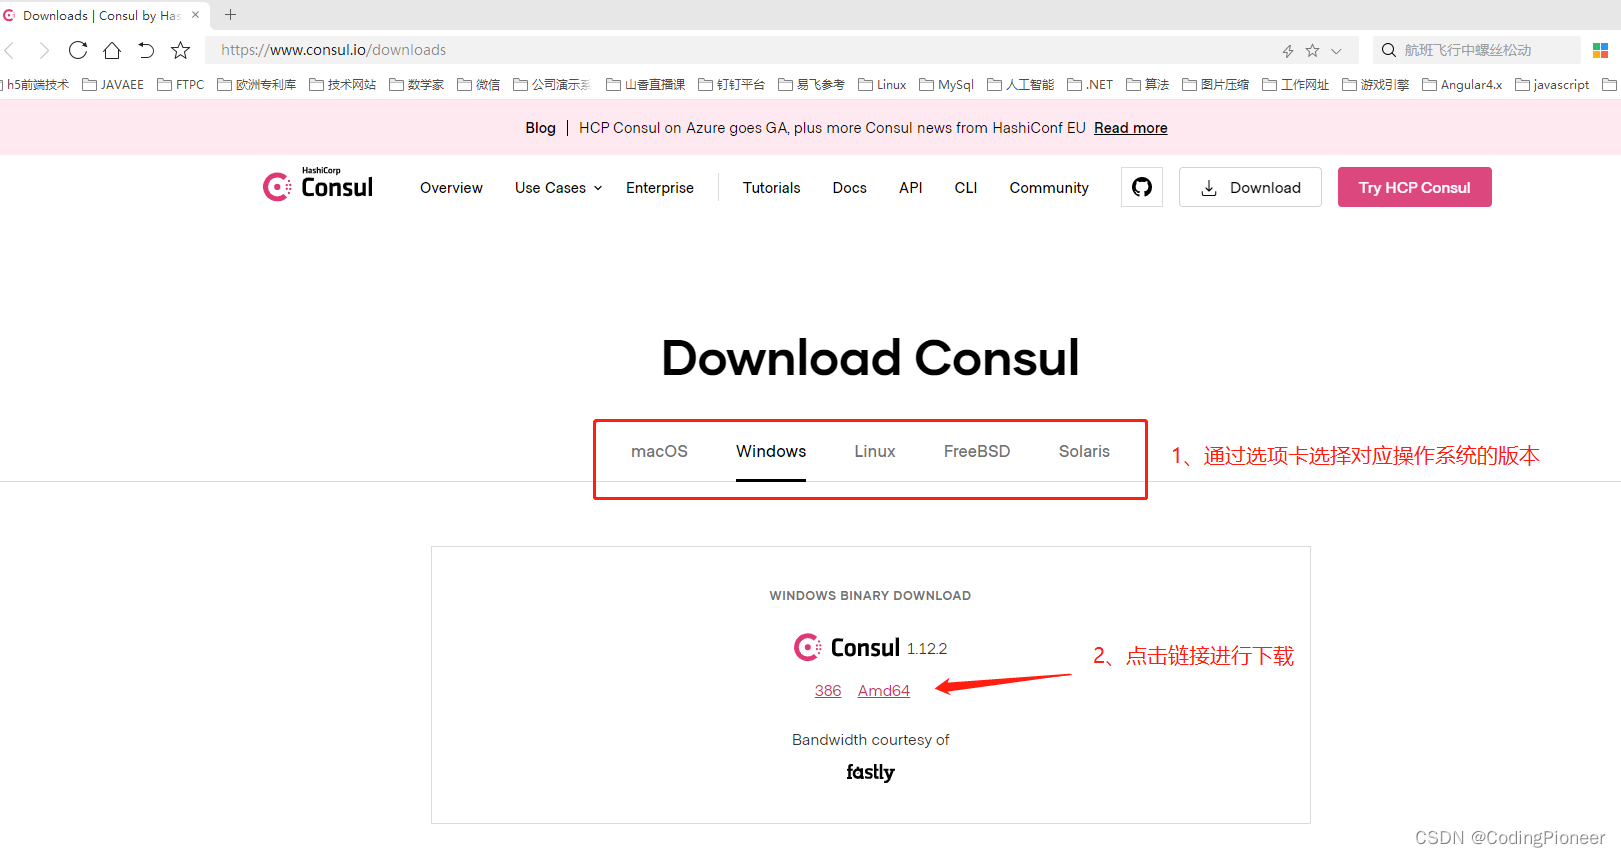Open the 数学家 bookmark folder
The height and width of the screenshot is (857, 1621).
(x=417, y=85)
